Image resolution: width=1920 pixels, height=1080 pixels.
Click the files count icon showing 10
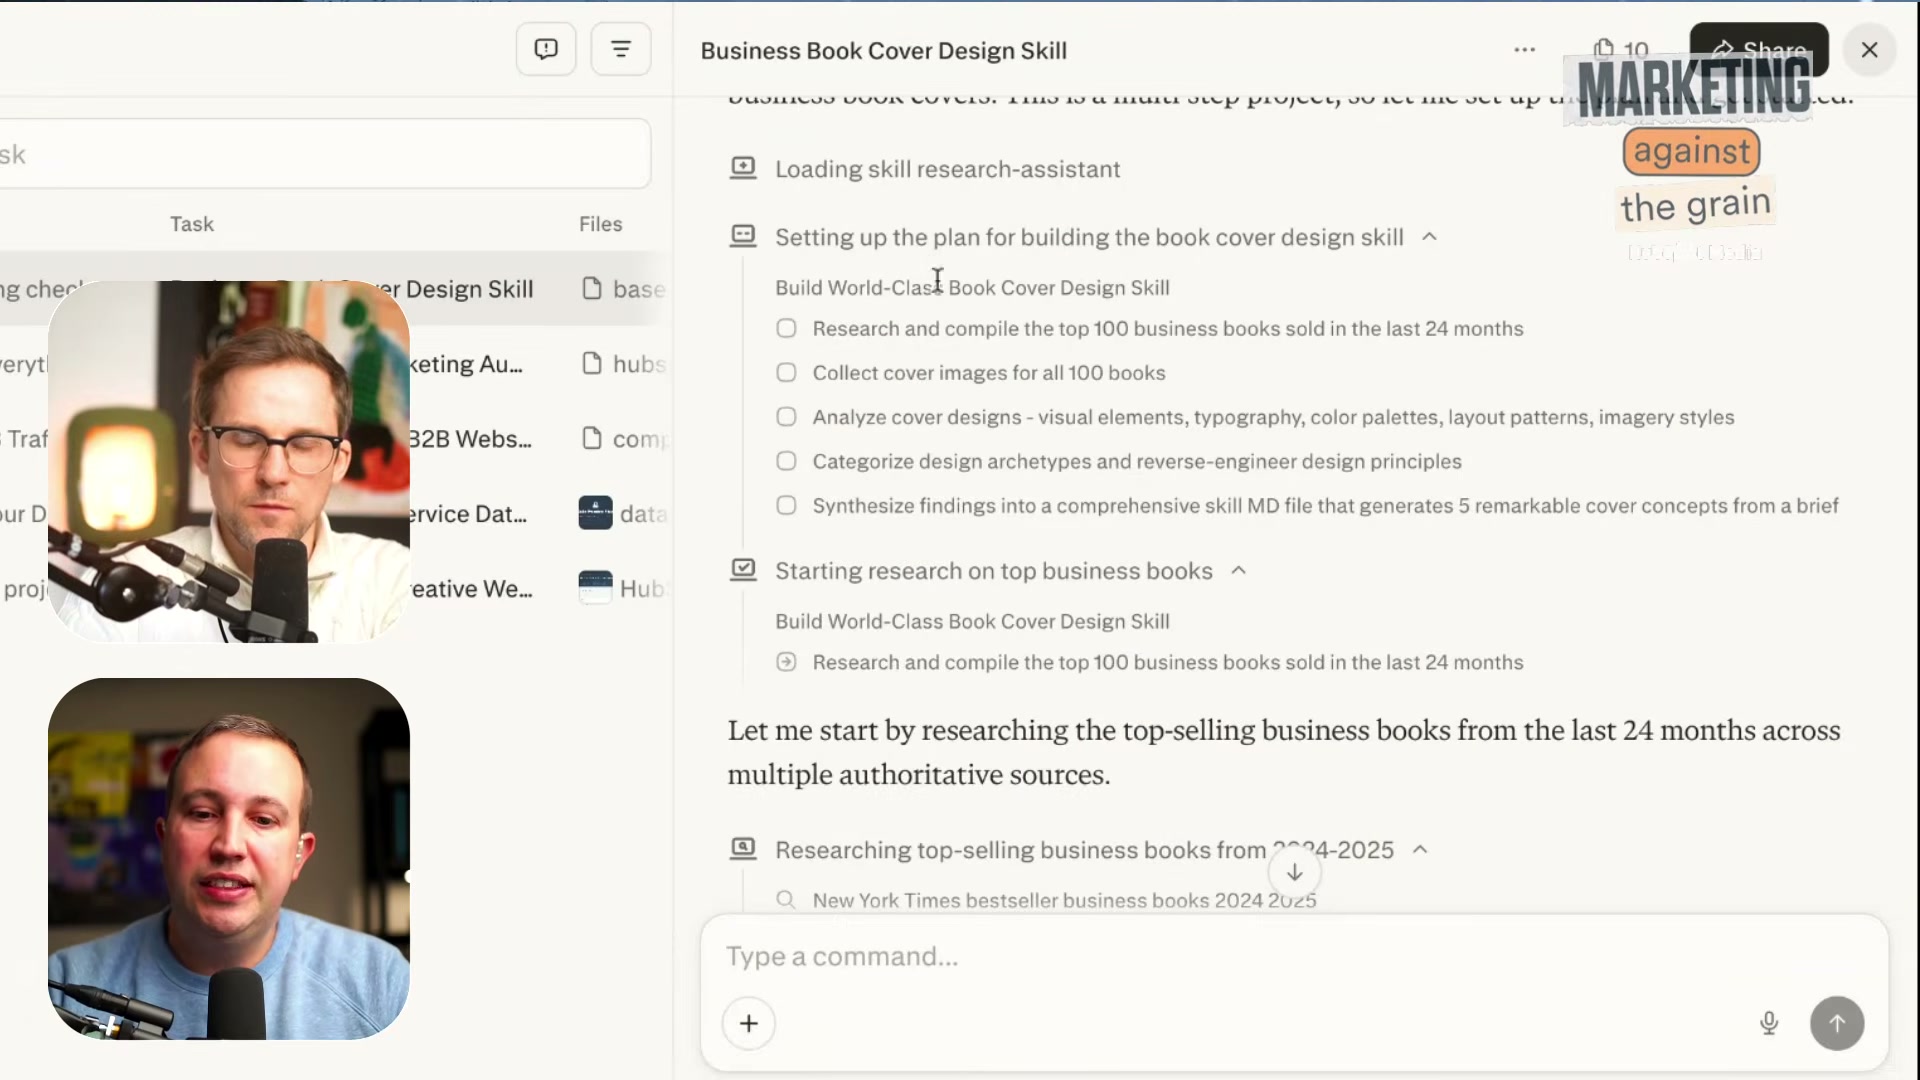(1621, 49)
